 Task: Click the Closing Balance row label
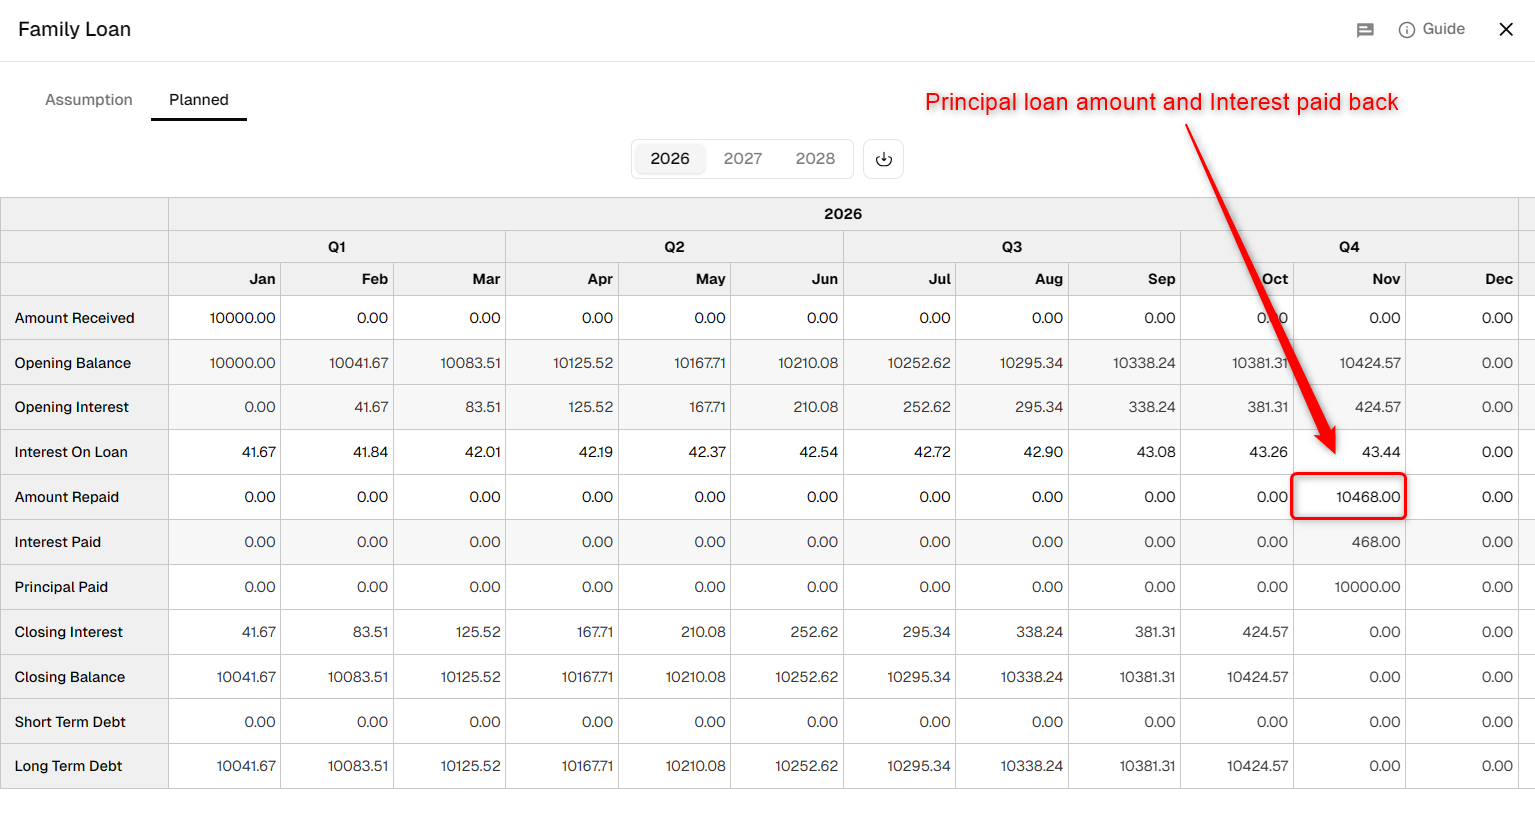tap(70, 677)
